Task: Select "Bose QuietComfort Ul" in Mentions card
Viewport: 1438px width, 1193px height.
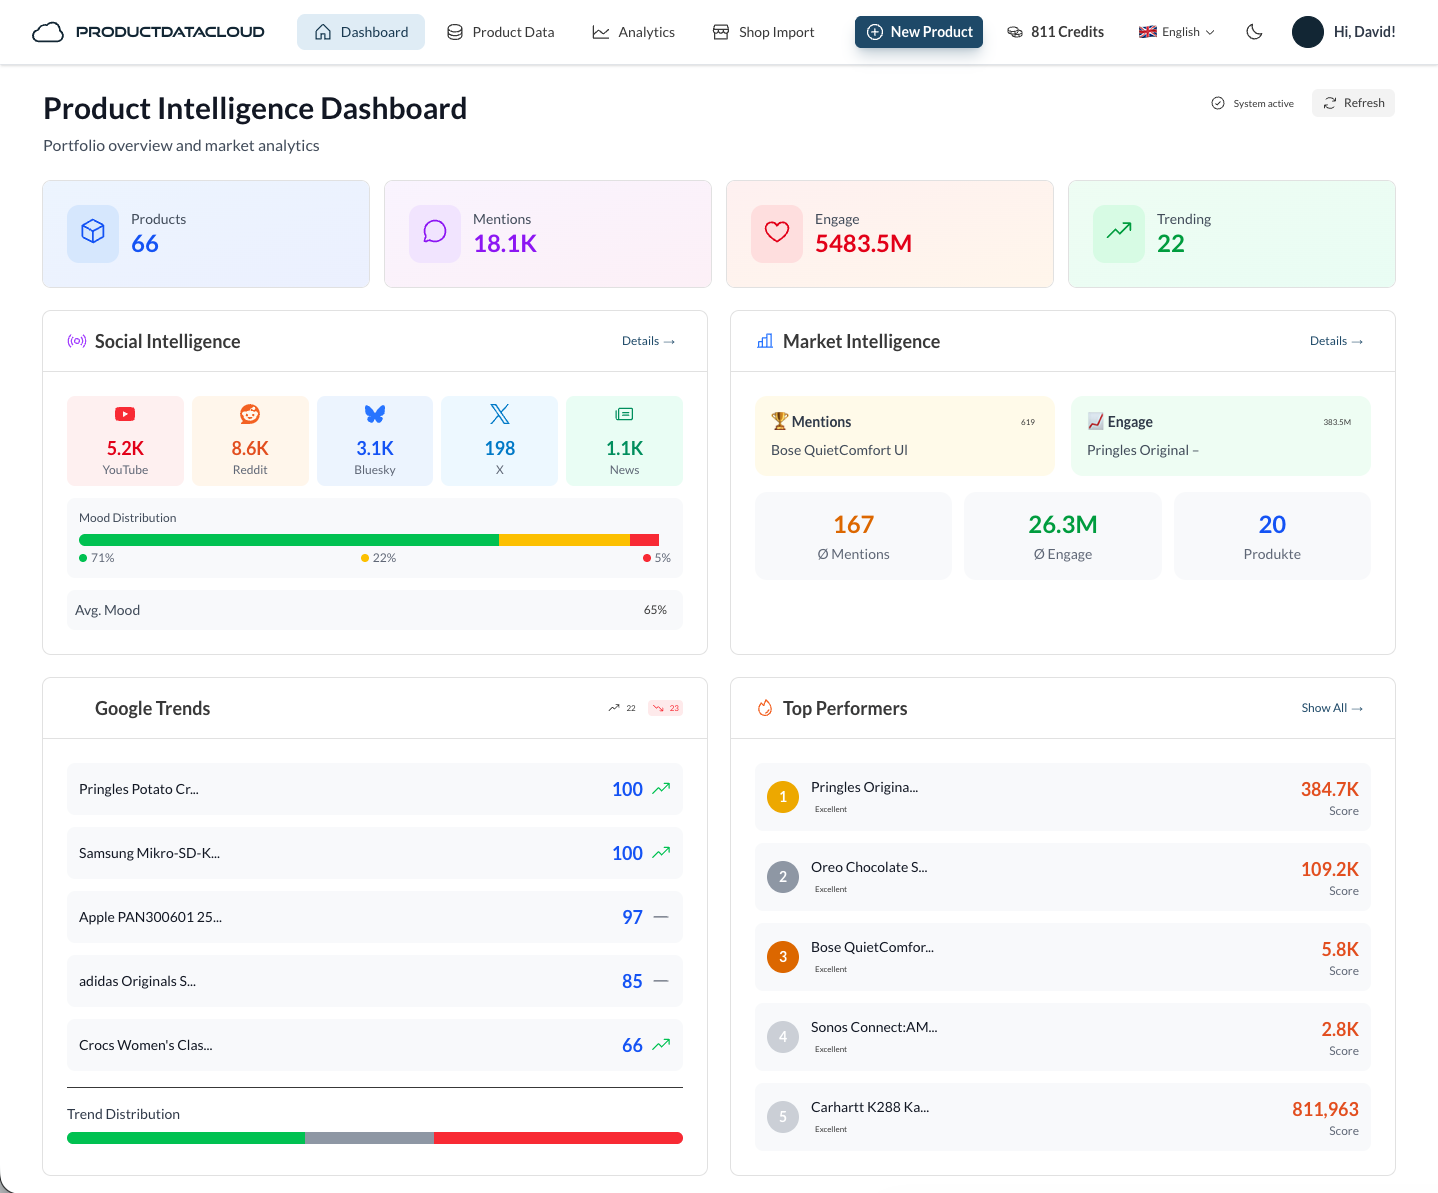Action: [839, 450]
